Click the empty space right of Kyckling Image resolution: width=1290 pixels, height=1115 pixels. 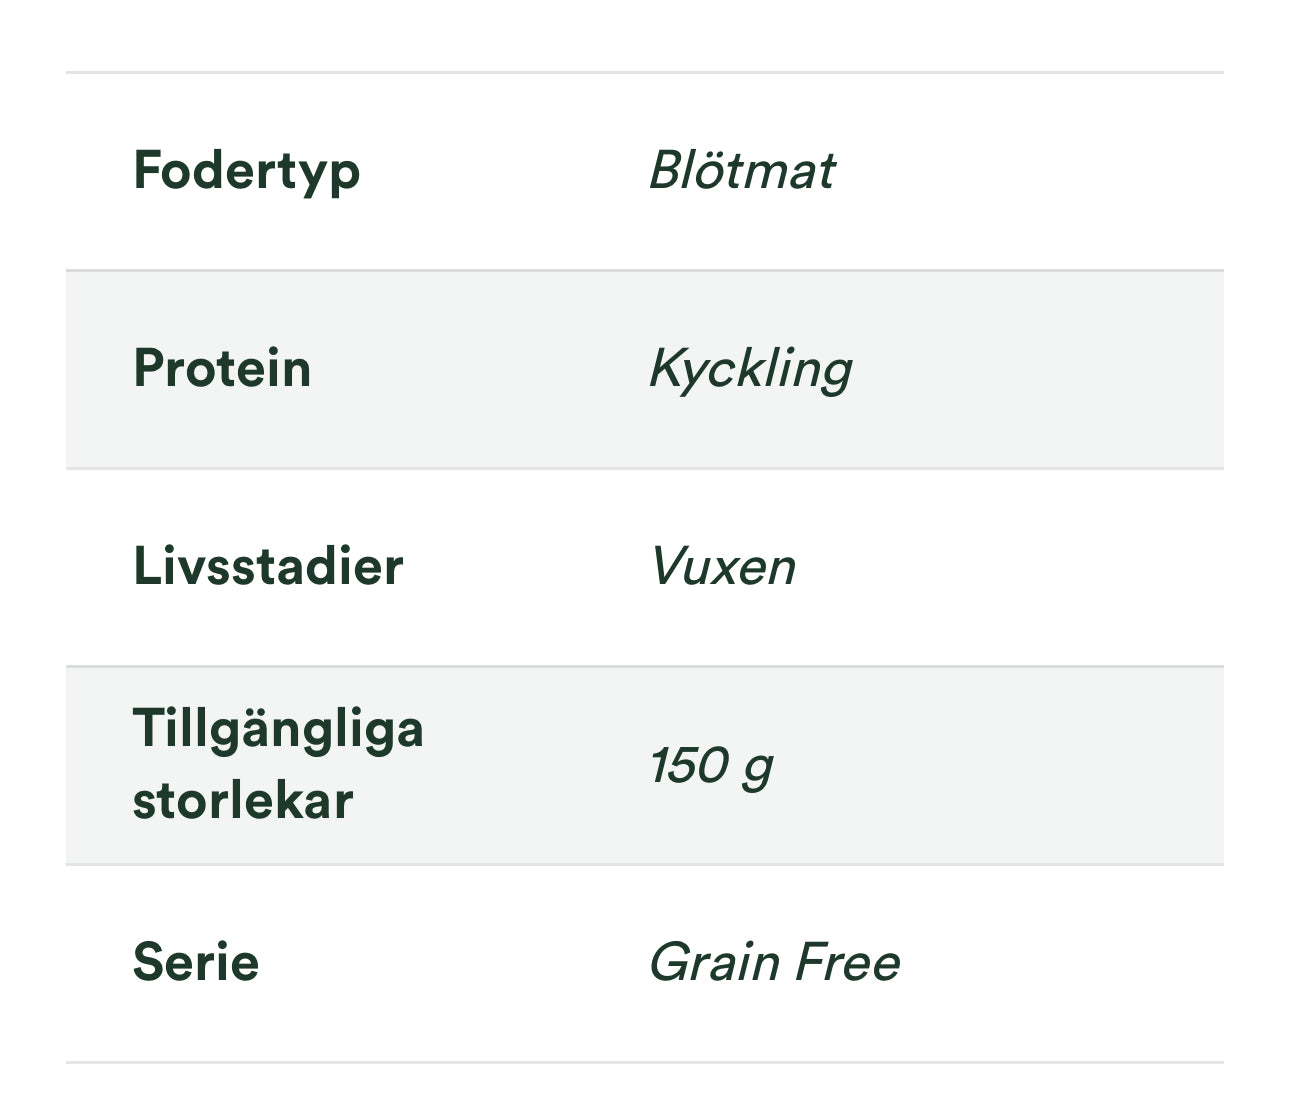pos(1030,369)
